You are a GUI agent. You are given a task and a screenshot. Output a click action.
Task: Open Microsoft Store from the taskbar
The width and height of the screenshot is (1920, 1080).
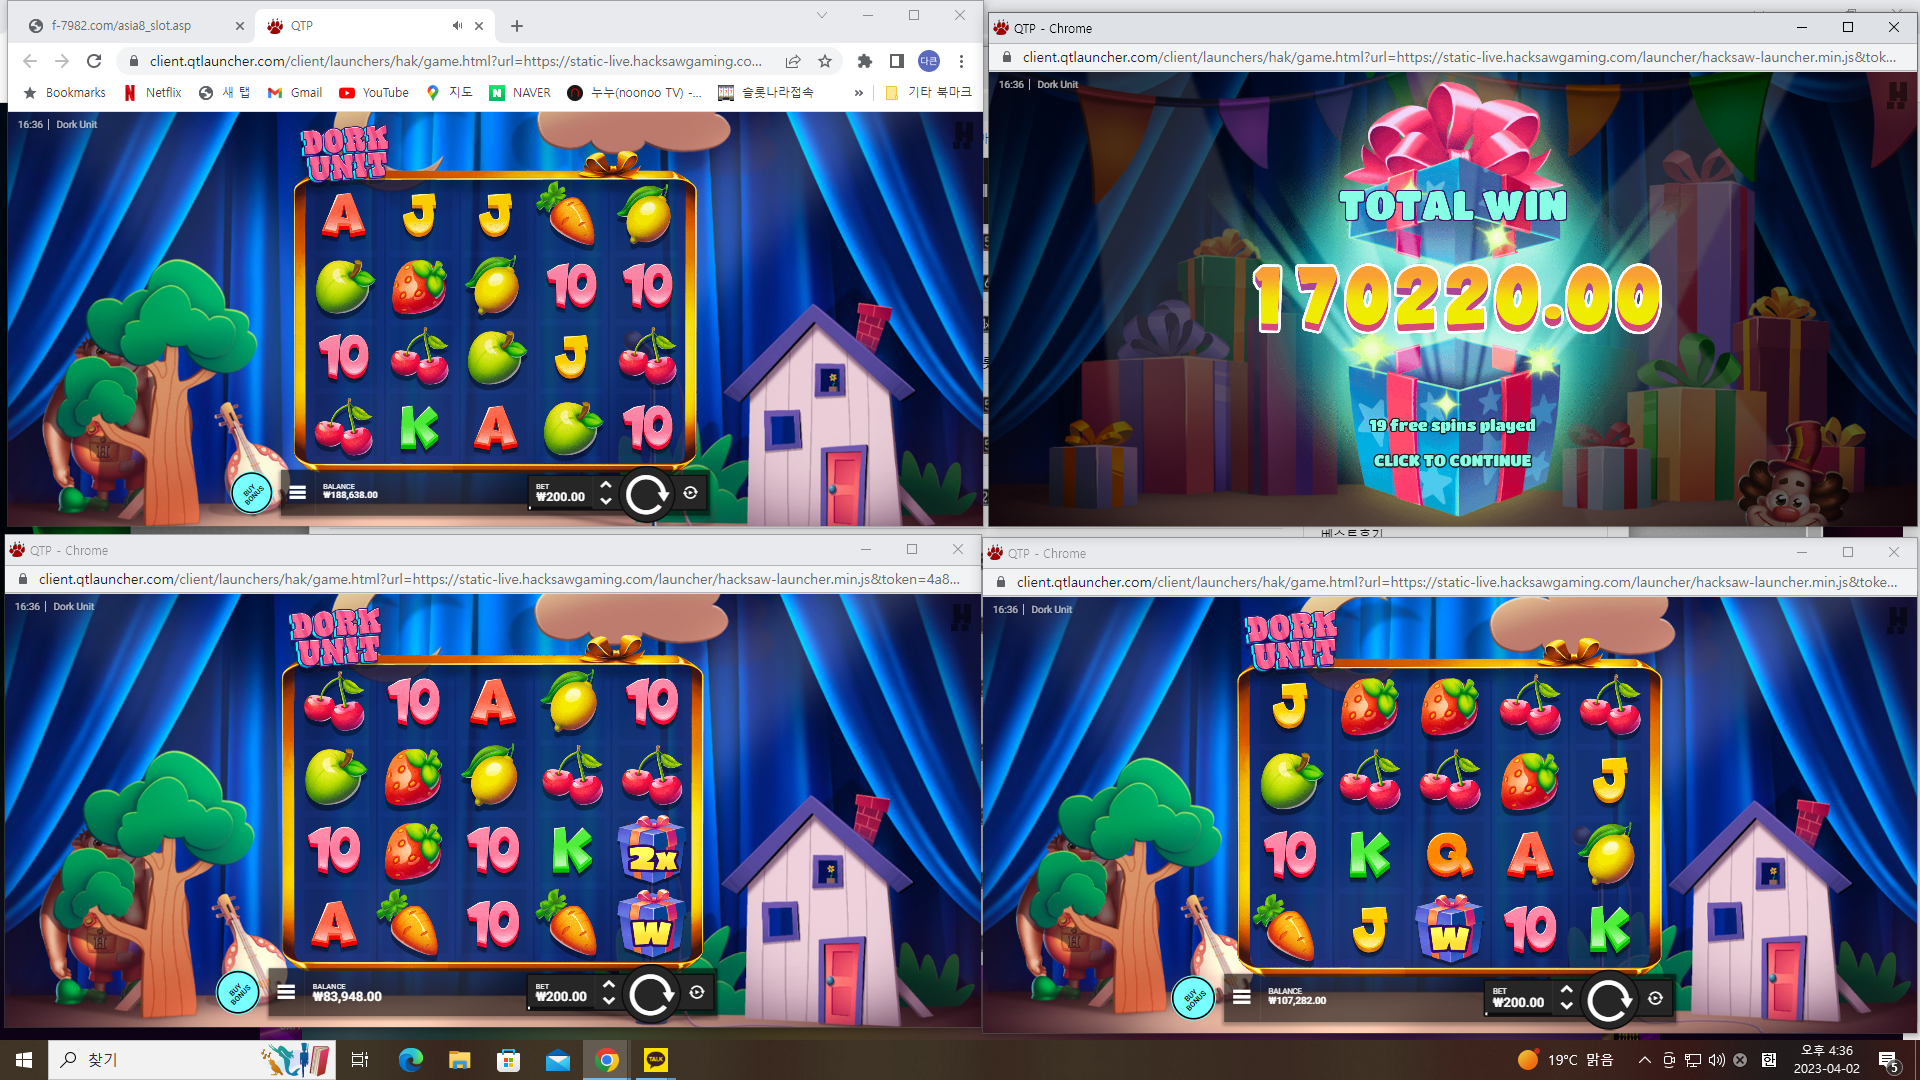[x=508, y=1060]
